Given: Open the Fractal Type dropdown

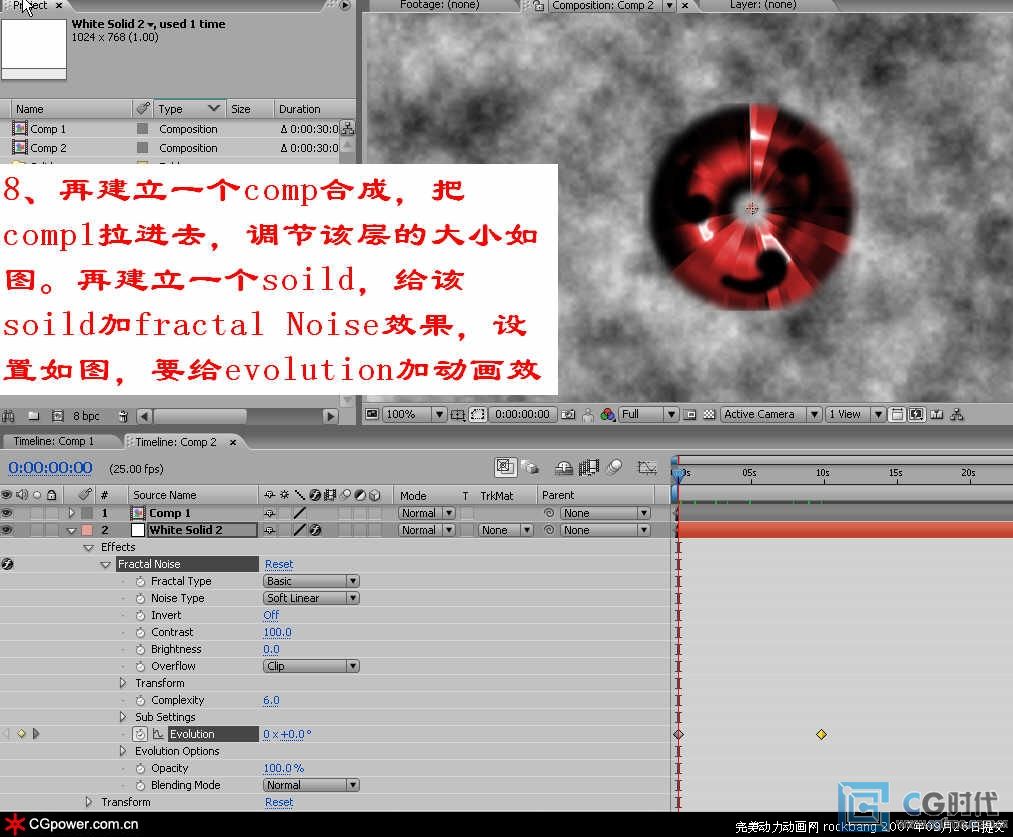Looking at the screenshot, I should pos(311,581).
